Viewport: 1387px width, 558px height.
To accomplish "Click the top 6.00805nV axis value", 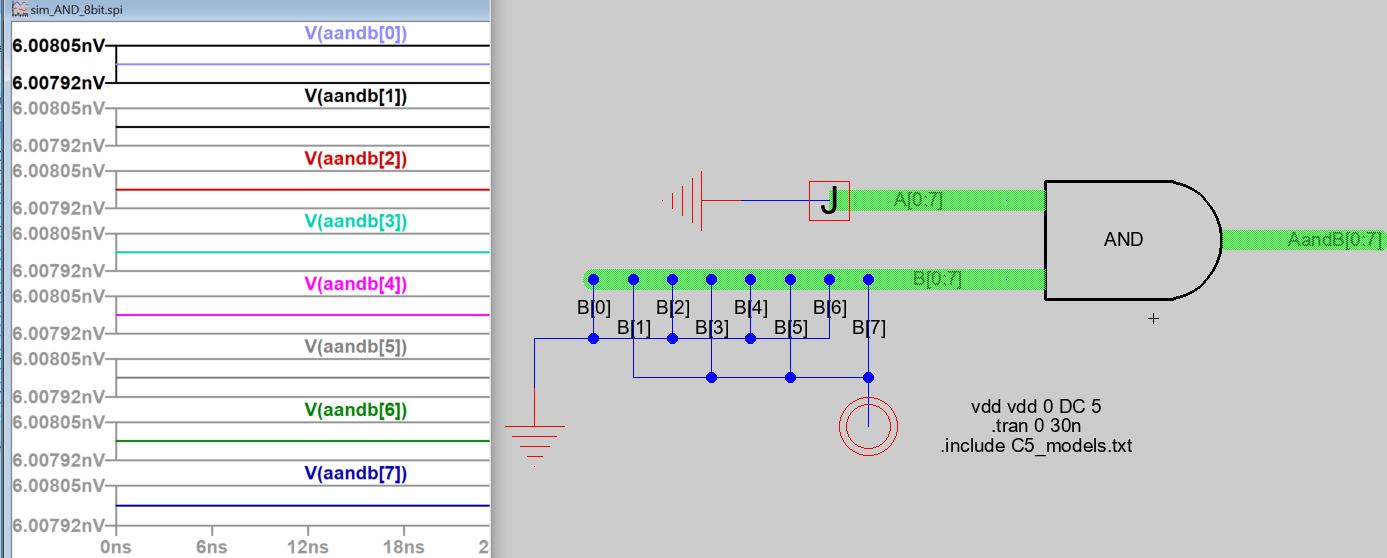I will (57, 45).
